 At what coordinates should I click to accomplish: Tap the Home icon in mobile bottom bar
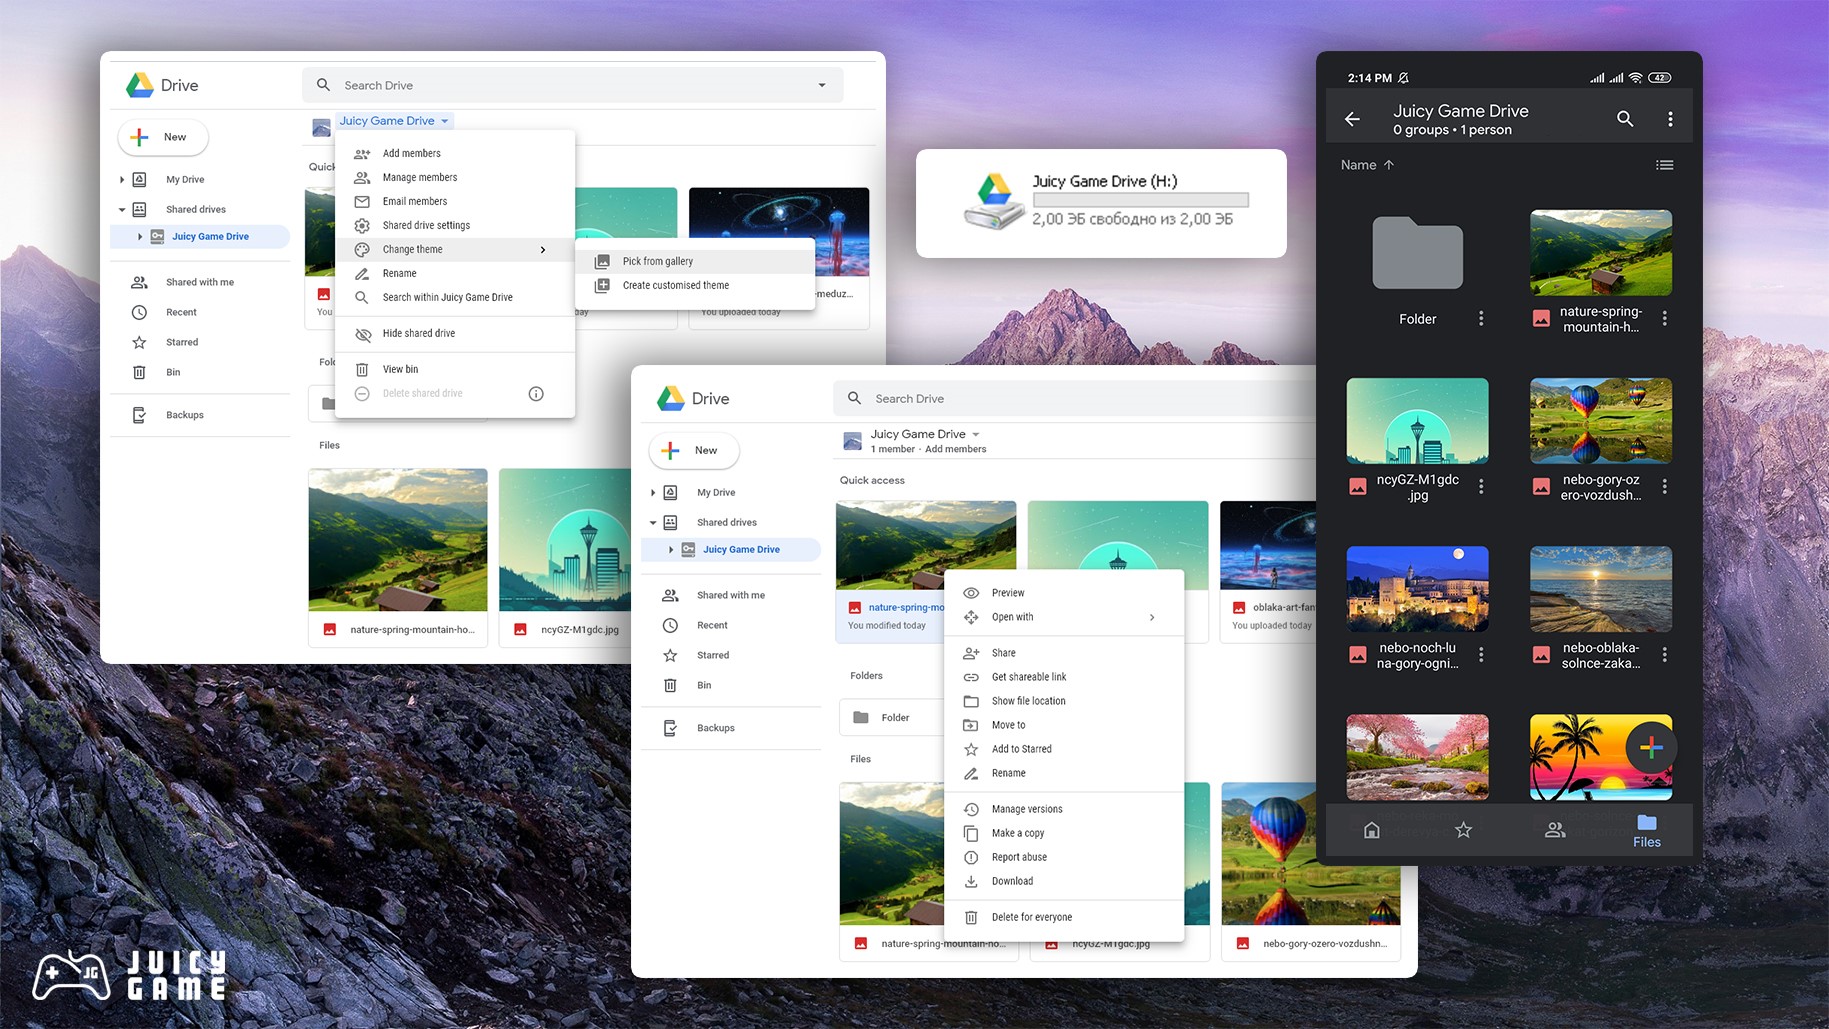(1372, 830)
